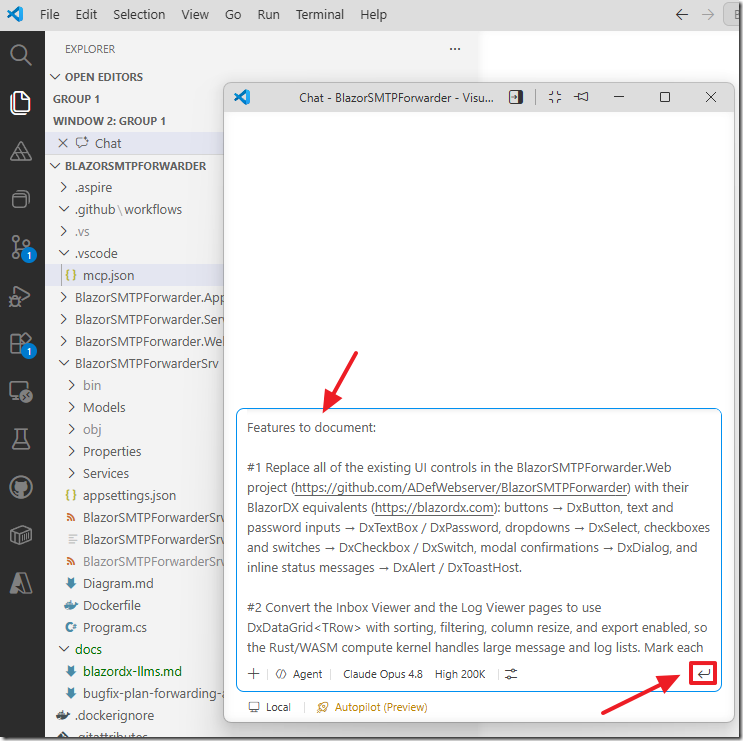Send the chat message with enter icon

703,673
